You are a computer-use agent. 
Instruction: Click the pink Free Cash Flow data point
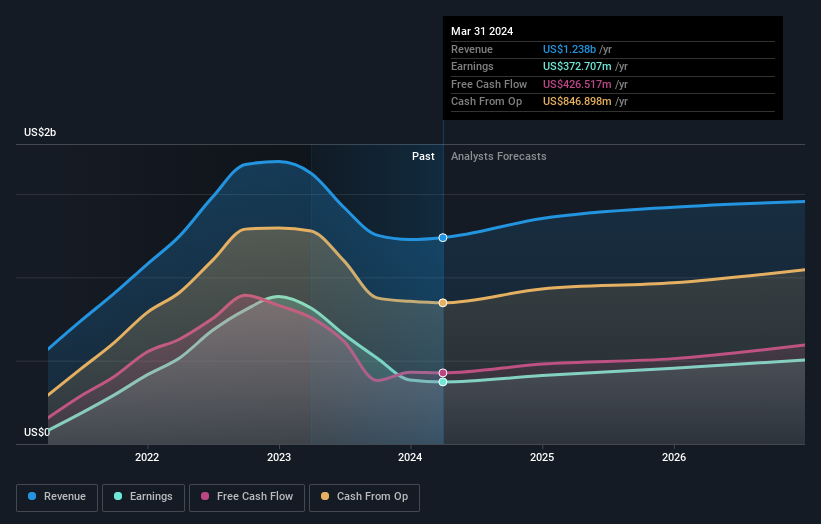point(443,373)
